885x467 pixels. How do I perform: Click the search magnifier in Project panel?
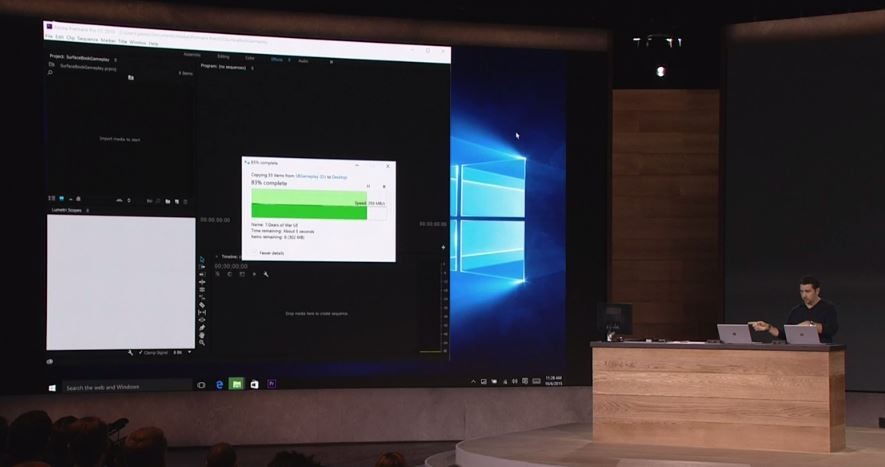pos(50,72)
